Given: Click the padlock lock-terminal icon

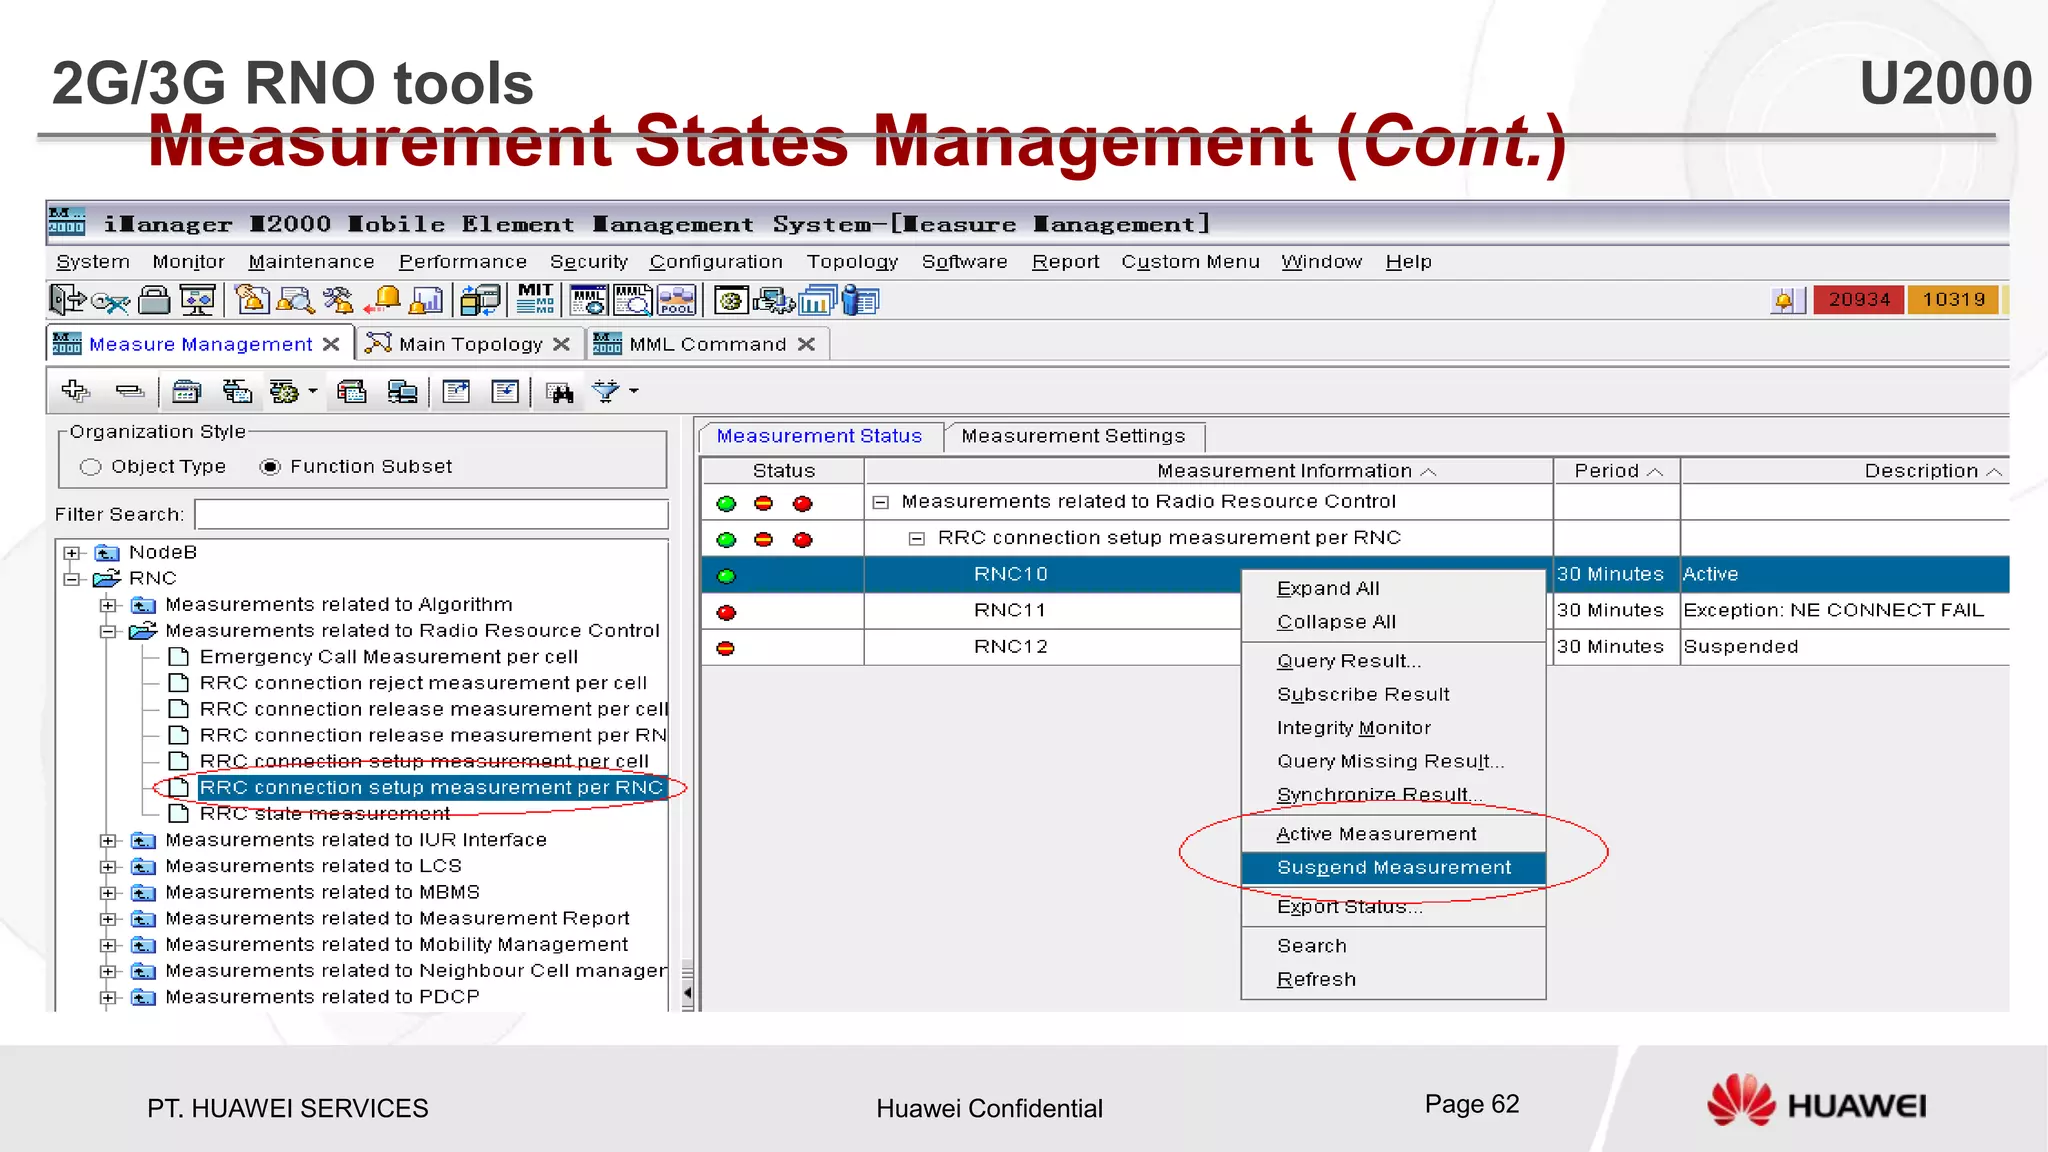Looking at the screenshot, I should [x=155, y=300].
